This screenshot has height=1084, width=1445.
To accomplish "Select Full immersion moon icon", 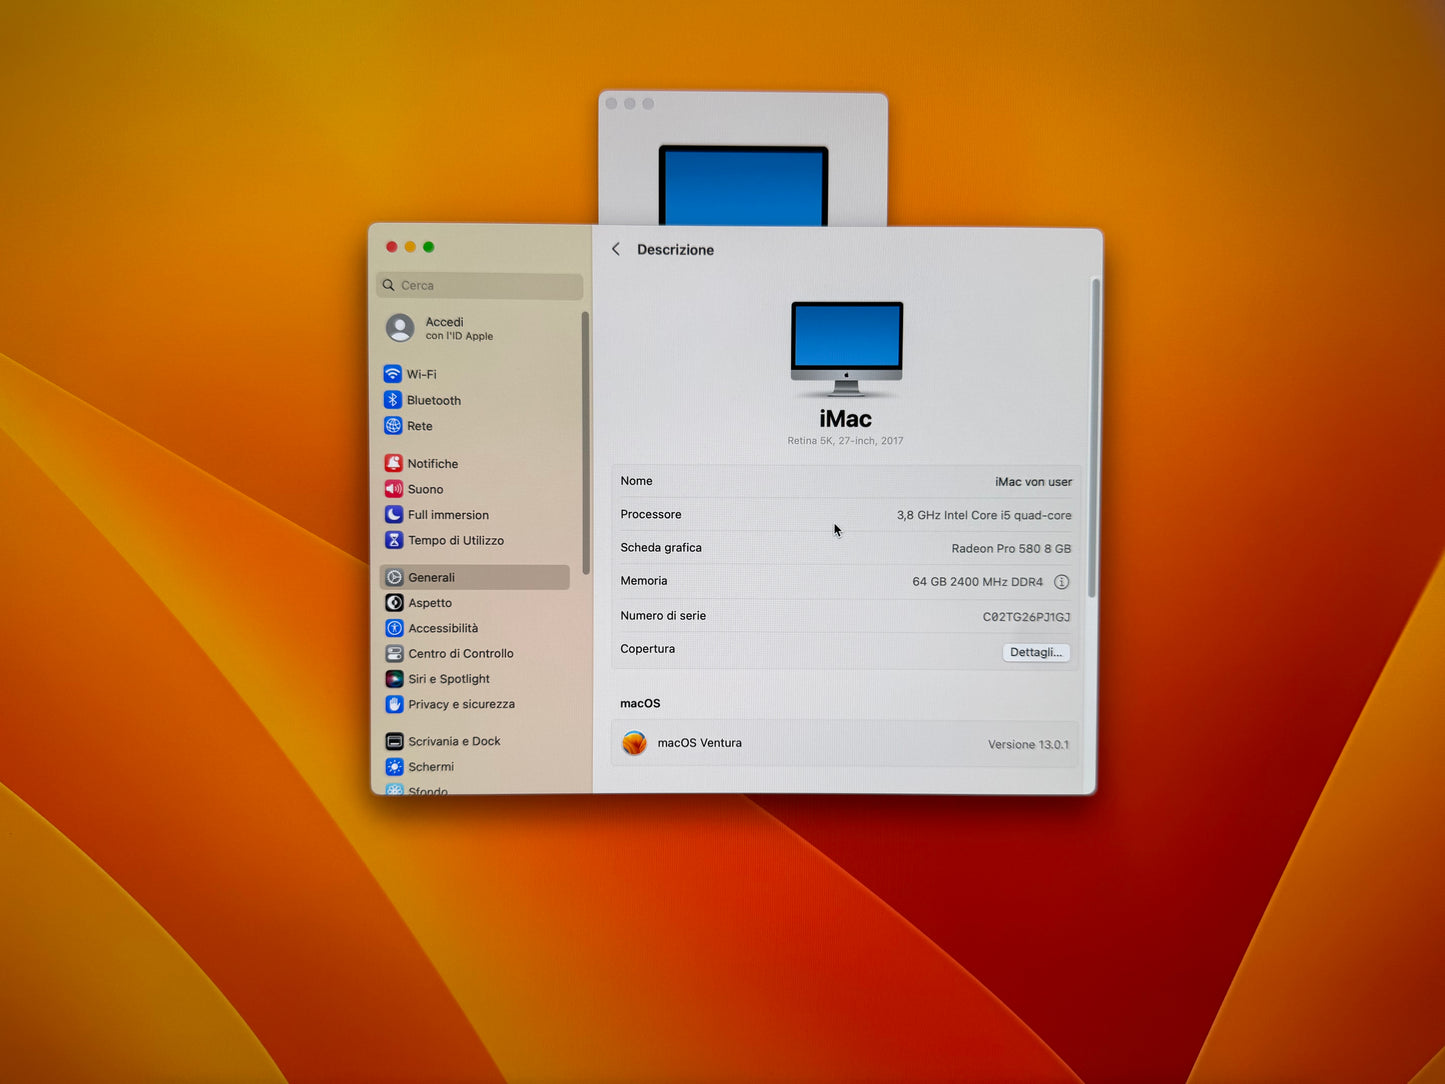I will (x=394, y=515).
